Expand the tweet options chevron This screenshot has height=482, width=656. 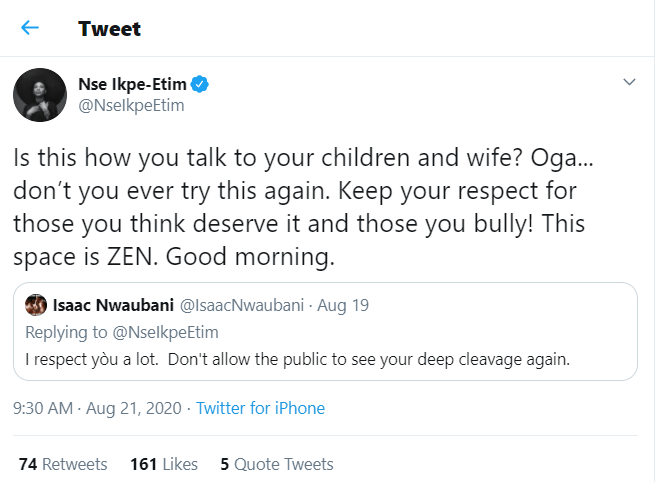pos(629,81)
